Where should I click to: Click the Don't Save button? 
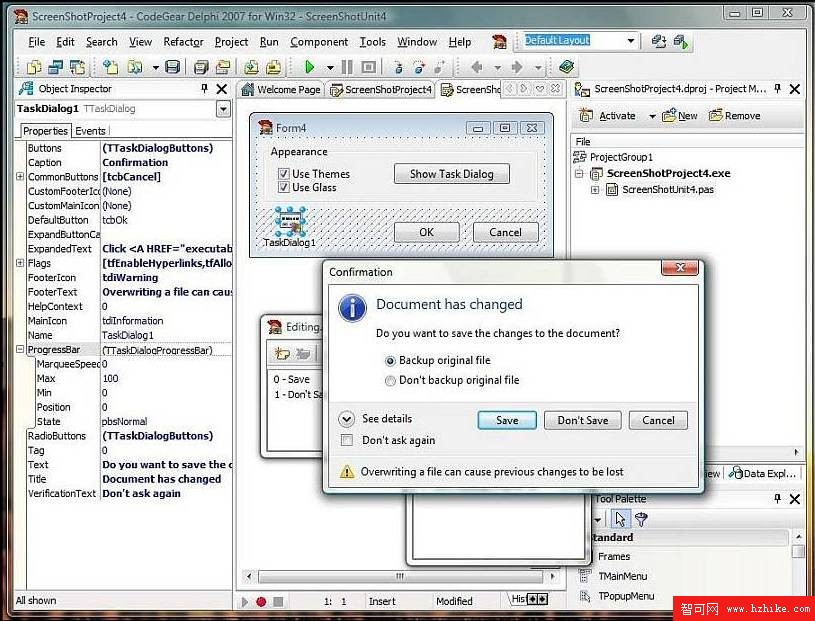[583, 420]
